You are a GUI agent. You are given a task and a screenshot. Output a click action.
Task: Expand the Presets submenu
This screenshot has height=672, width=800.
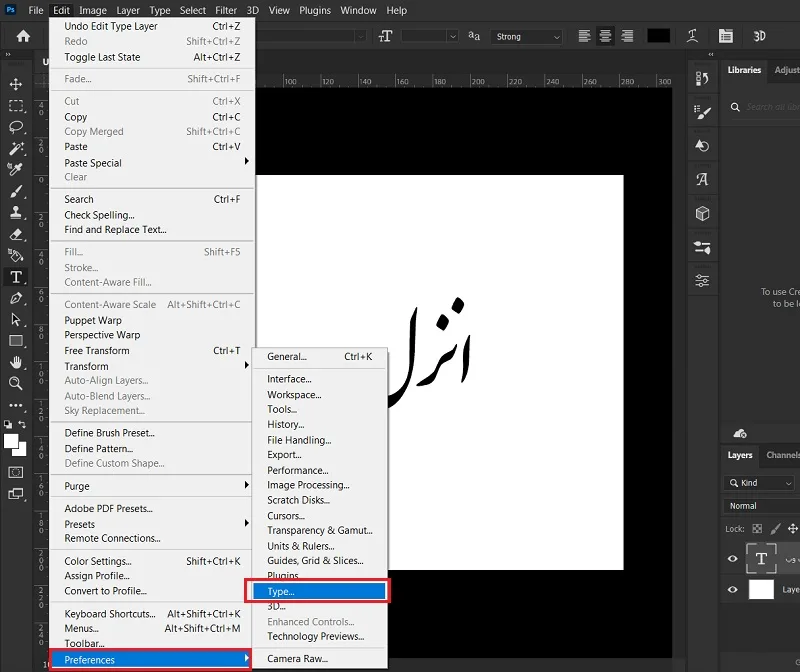tap(152, 524)
